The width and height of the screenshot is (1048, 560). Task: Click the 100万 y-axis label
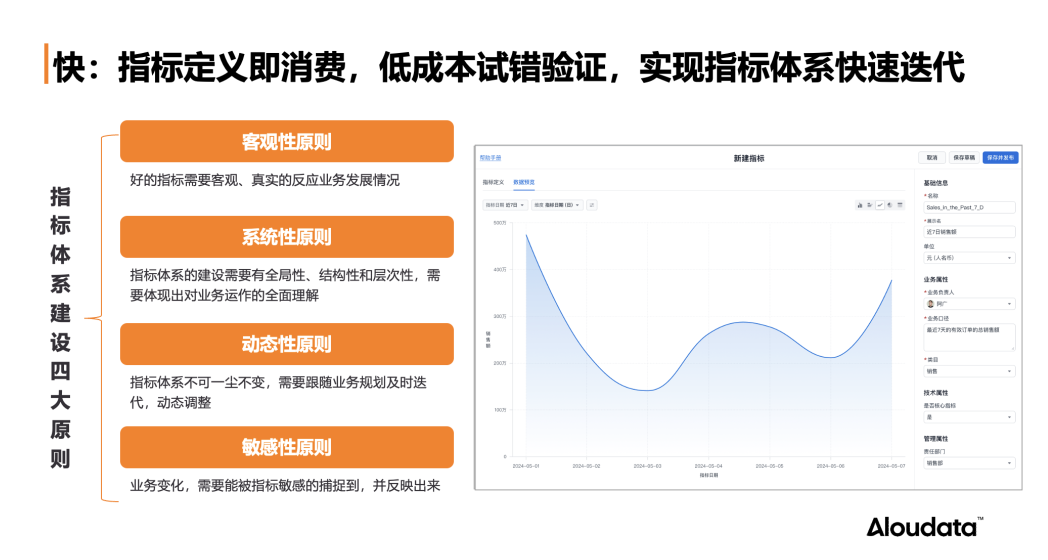click(x=500, y=410)
